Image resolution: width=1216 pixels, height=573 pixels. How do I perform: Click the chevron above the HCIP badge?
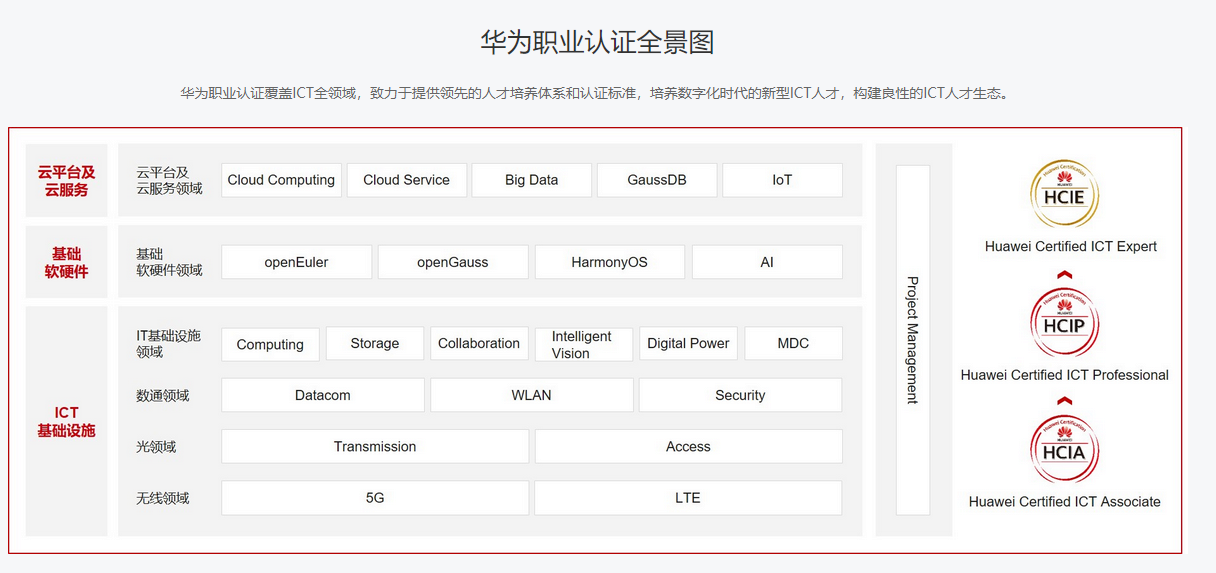1065,273
